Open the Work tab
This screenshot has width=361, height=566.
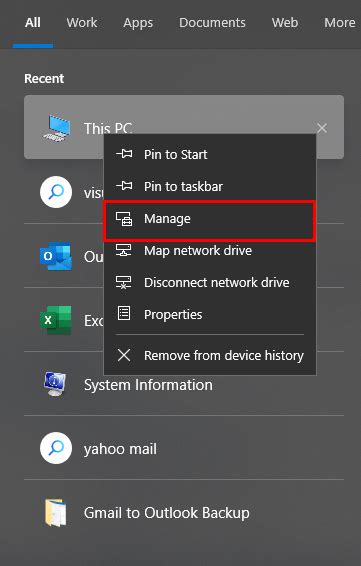tap(82, 23)
